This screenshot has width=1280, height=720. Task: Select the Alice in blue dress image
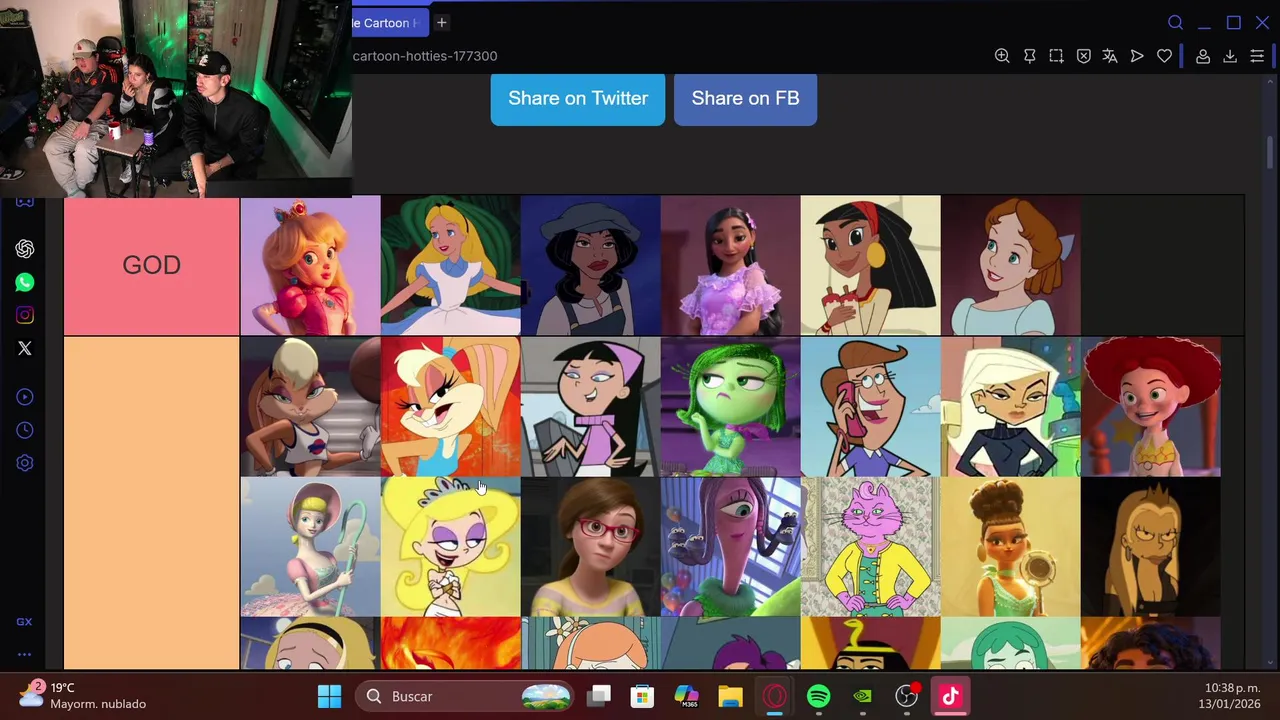point(450,265)
